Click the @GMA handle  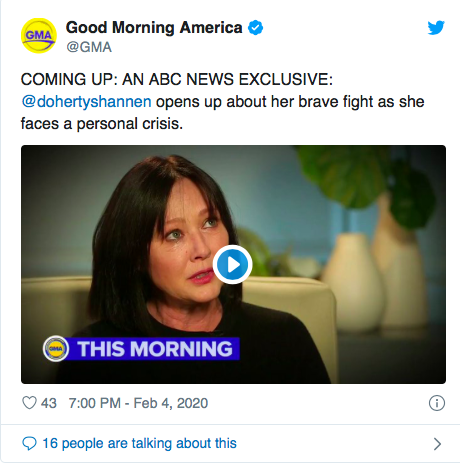point(89,47)
